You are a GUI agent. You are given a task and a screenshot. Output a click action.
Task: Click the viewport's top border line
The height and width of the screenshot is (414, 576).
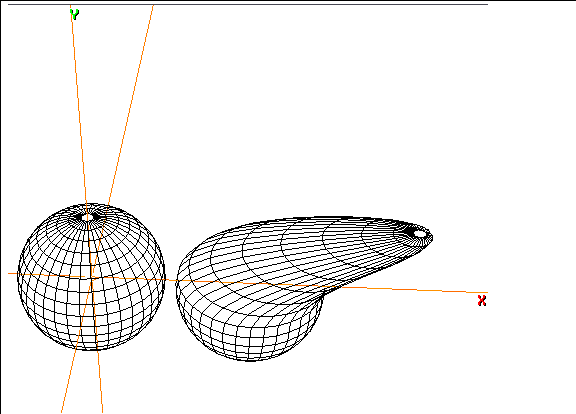(248, 4)
